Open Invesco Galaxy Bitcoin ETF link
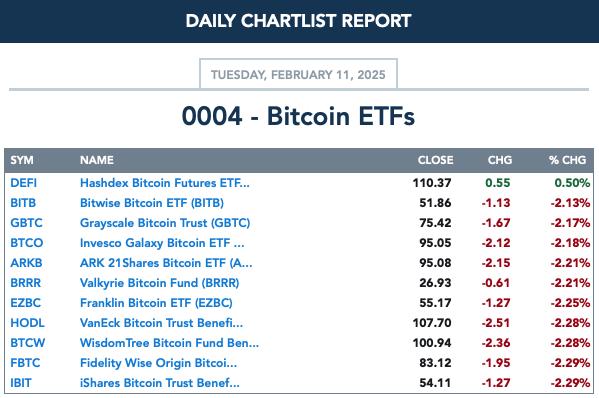Screen dimensions: 599x398 162,243
